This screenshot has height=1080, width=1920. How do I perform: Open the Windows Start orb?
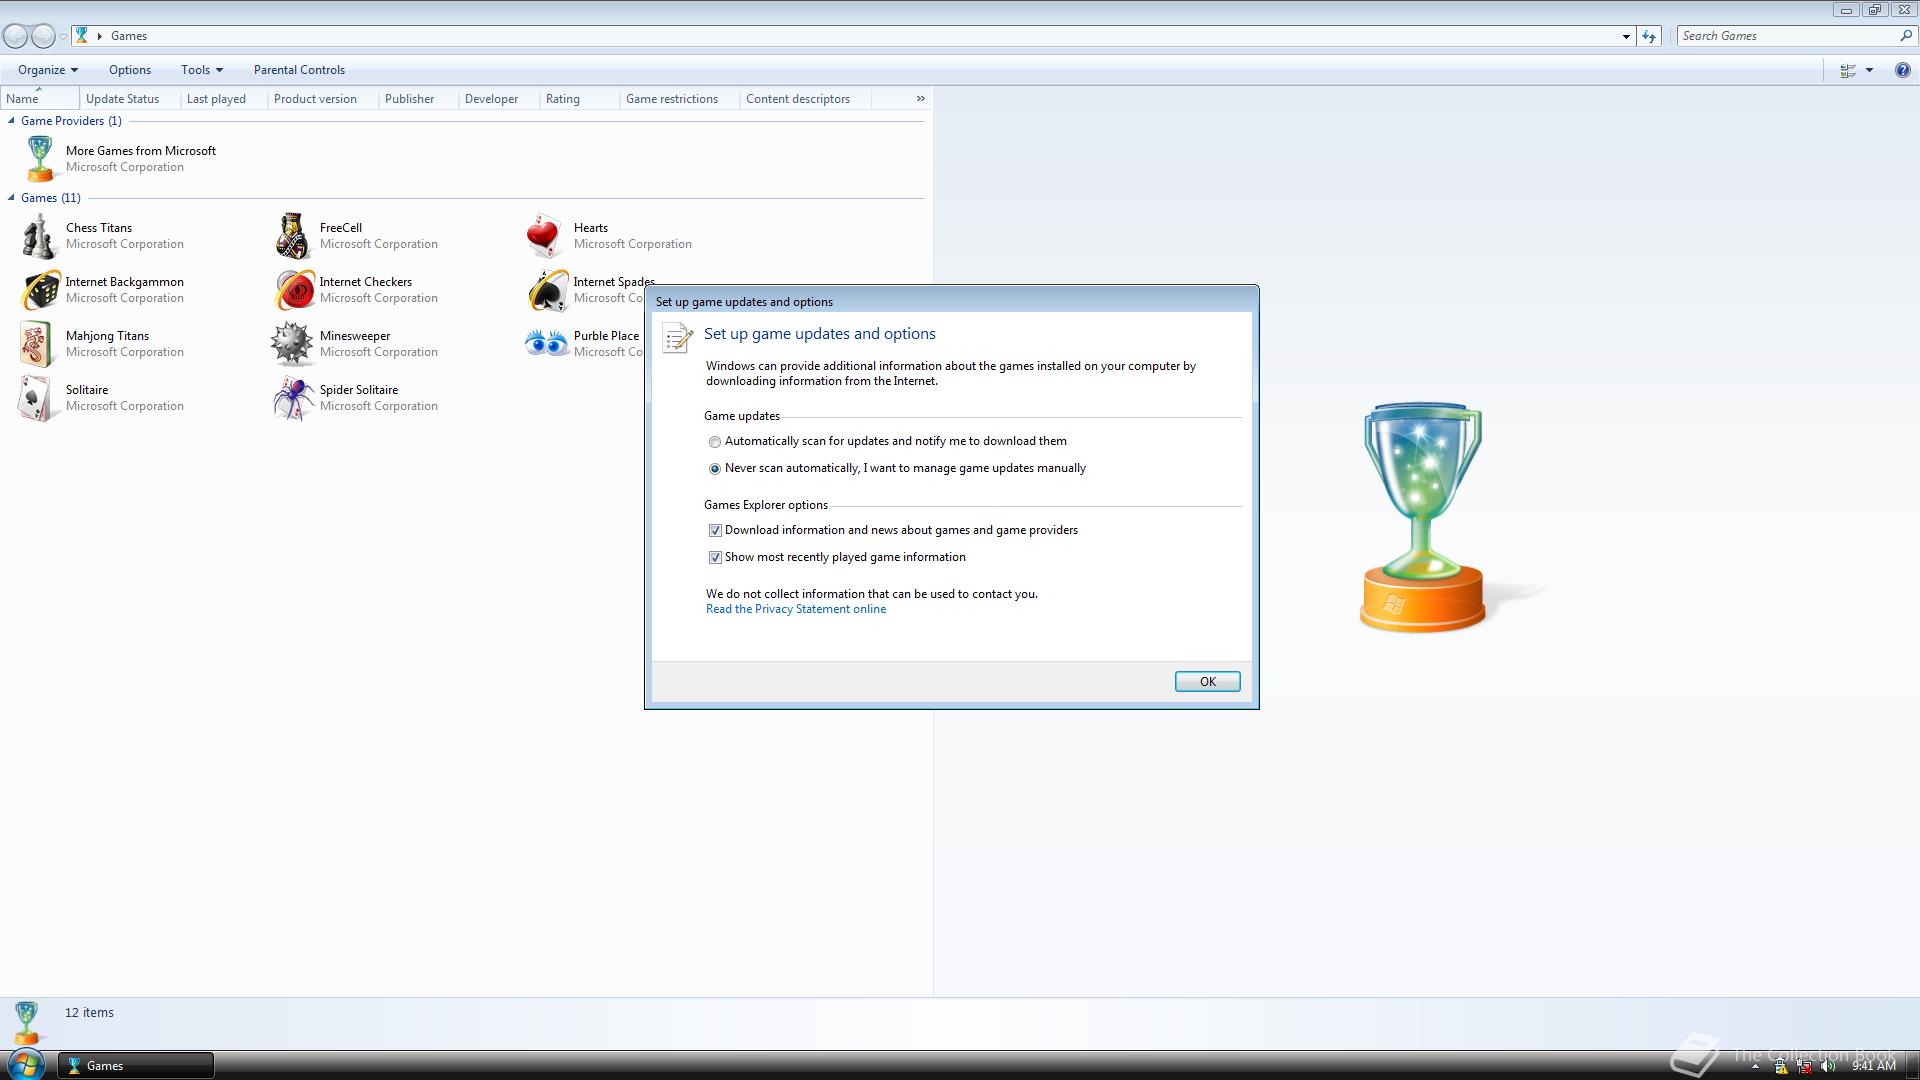(x=26, y=1064)
